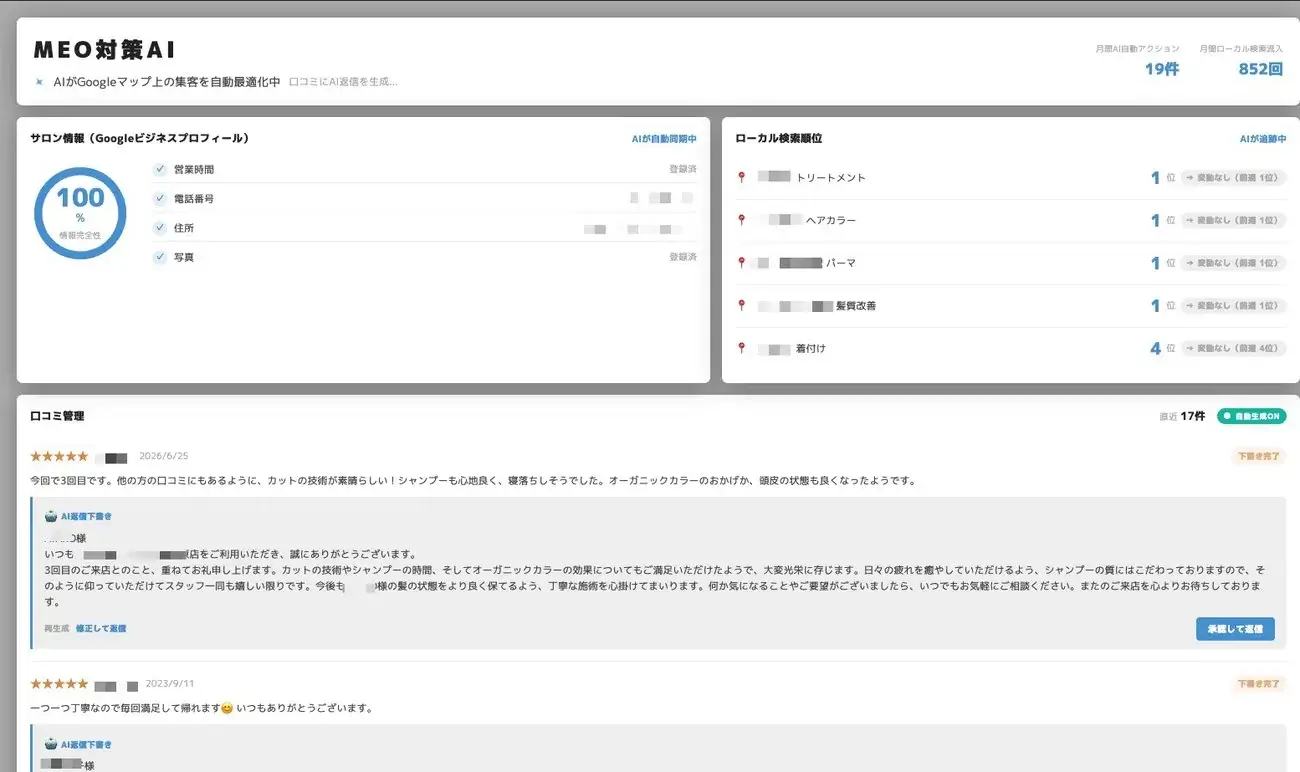Click the 852回 local search inflow value
Image resolution: width=1300 pixels, height=772 pixels.
click(x=1260, y=69)
